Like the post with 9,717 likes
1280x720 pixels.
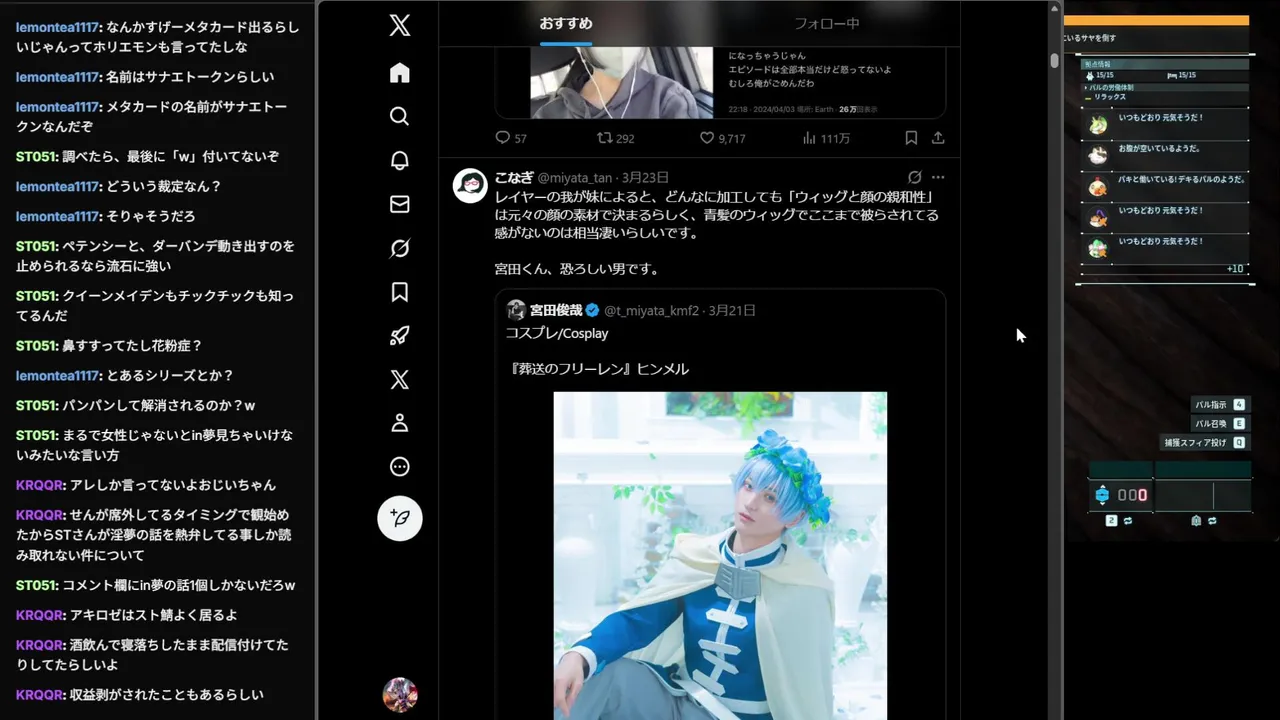tap(721, 138)
